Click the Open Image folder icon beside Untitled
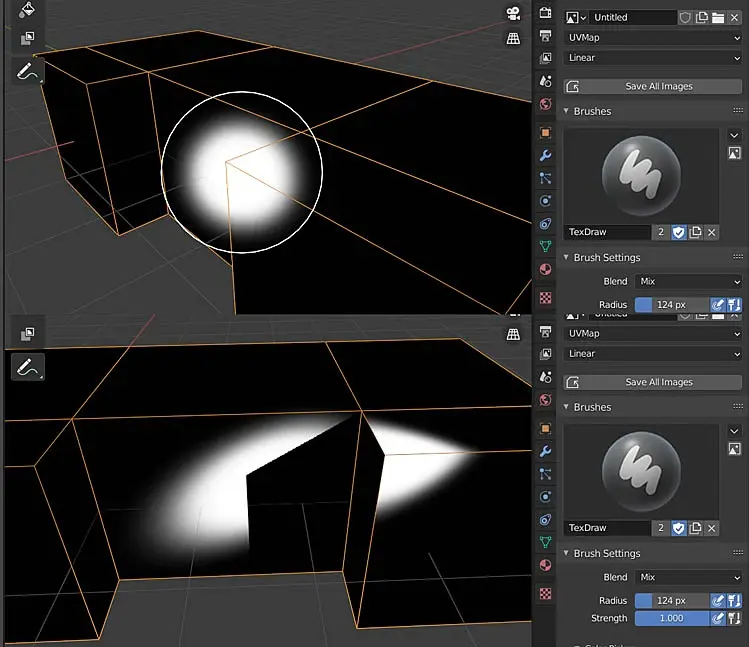749x647 pixels. pyautogui.click(x=717, y=17)
